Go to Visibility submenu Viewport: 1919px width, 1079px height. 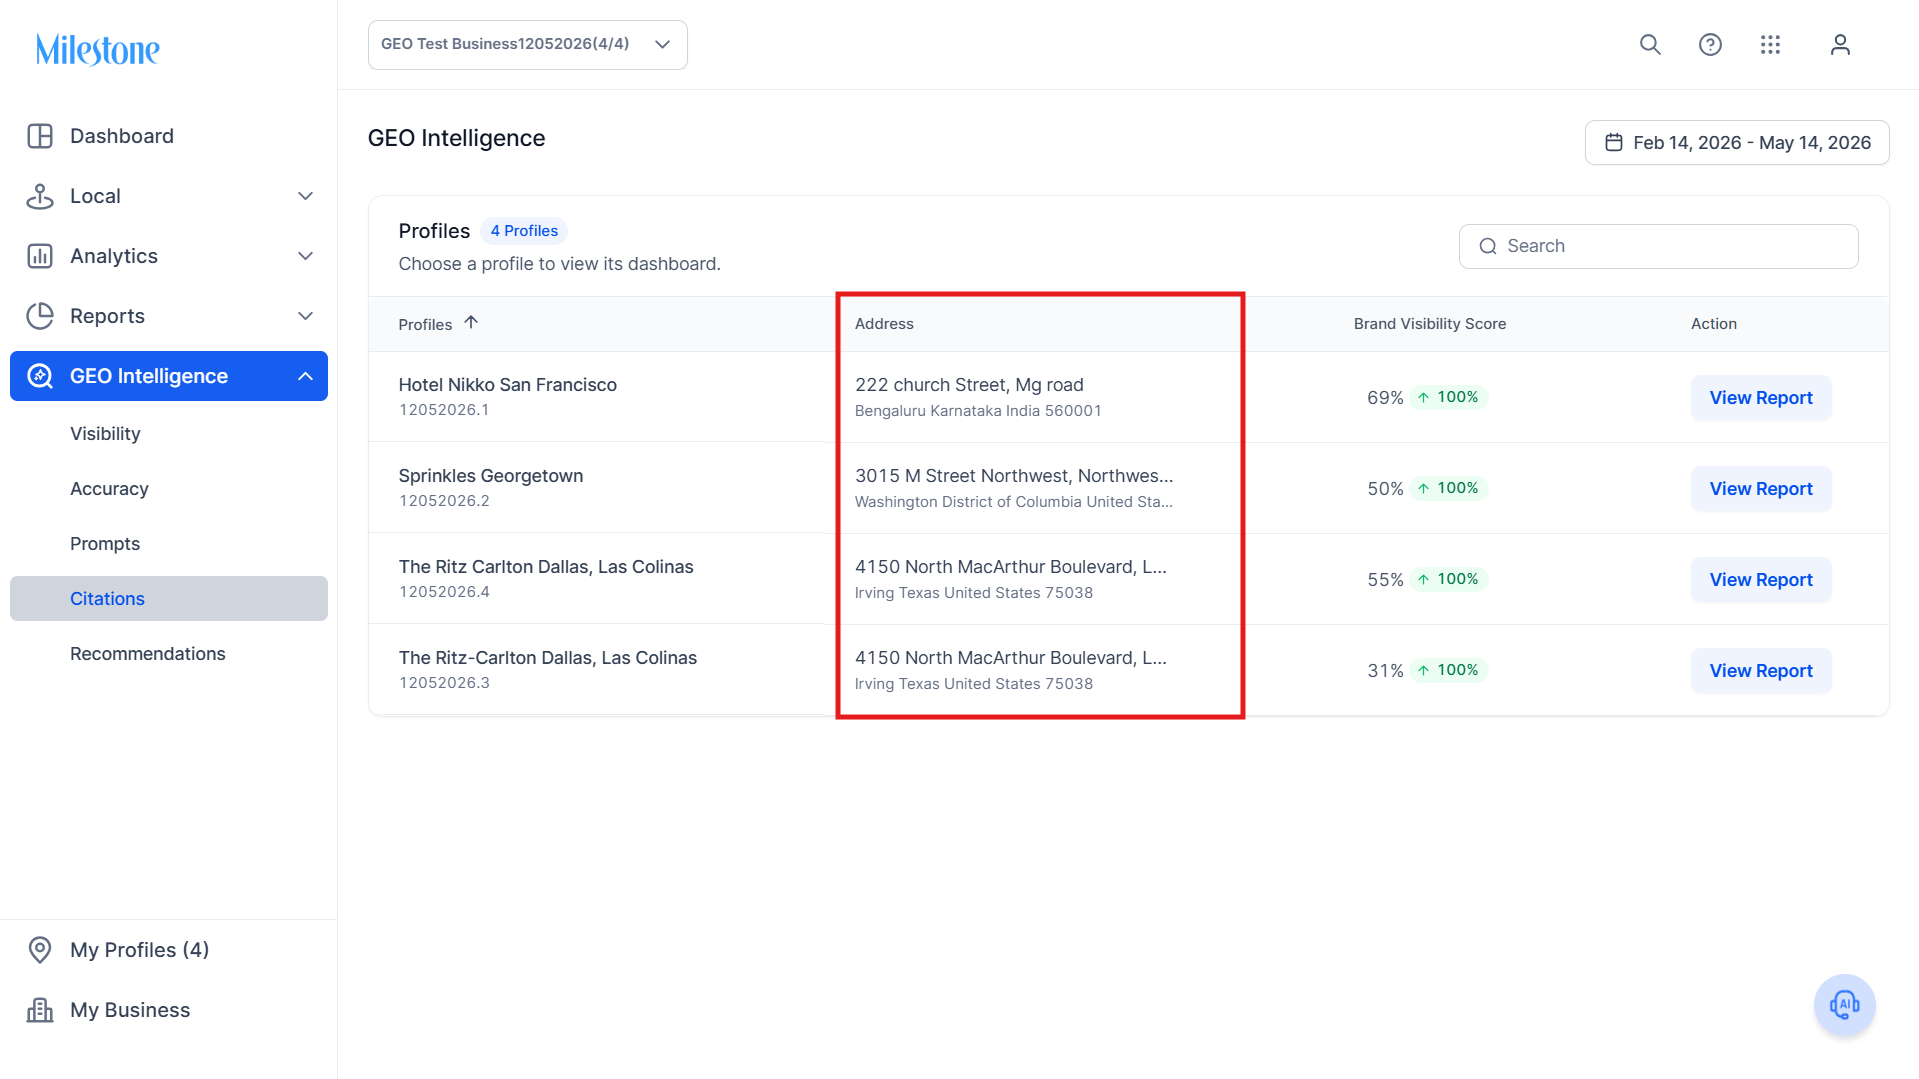coord(105,434)
